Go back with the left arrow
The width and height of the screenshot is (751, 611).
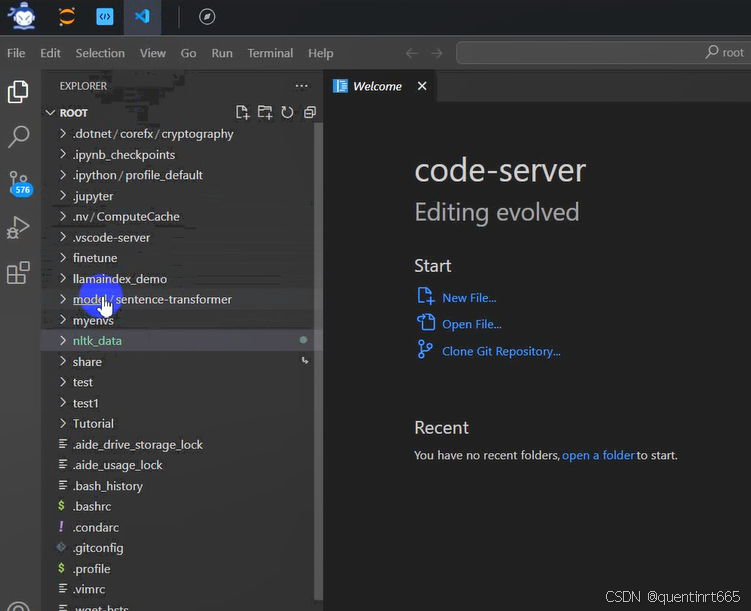(x=412, y=53)
